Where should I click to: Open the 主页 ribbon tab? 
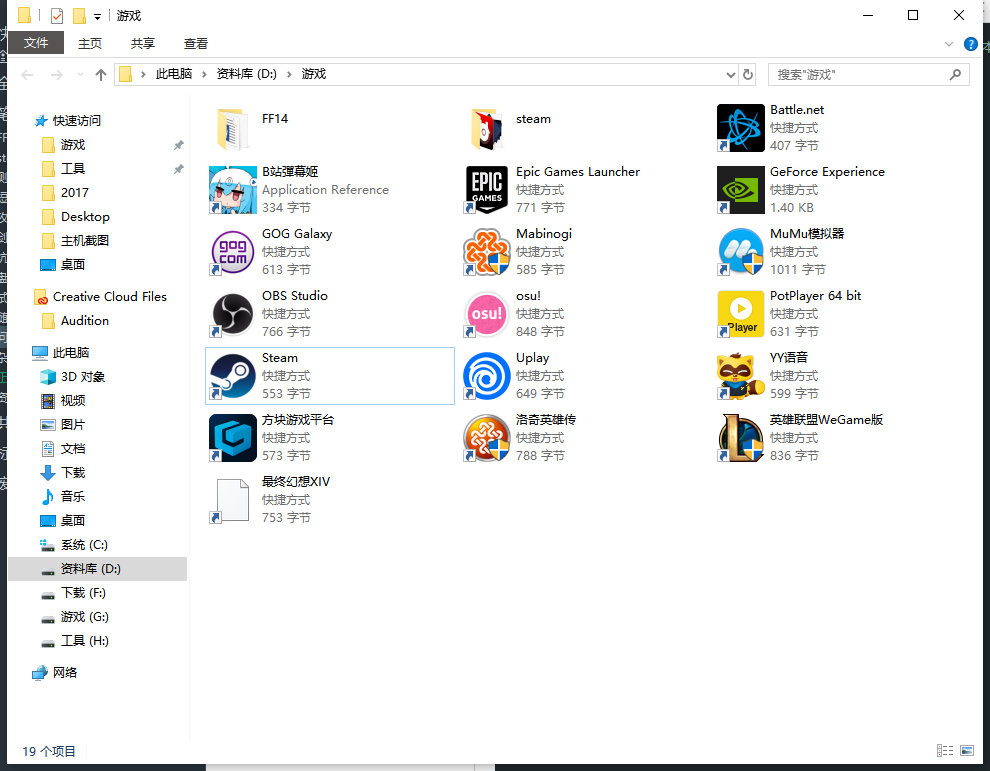click(x=90, y=44)
